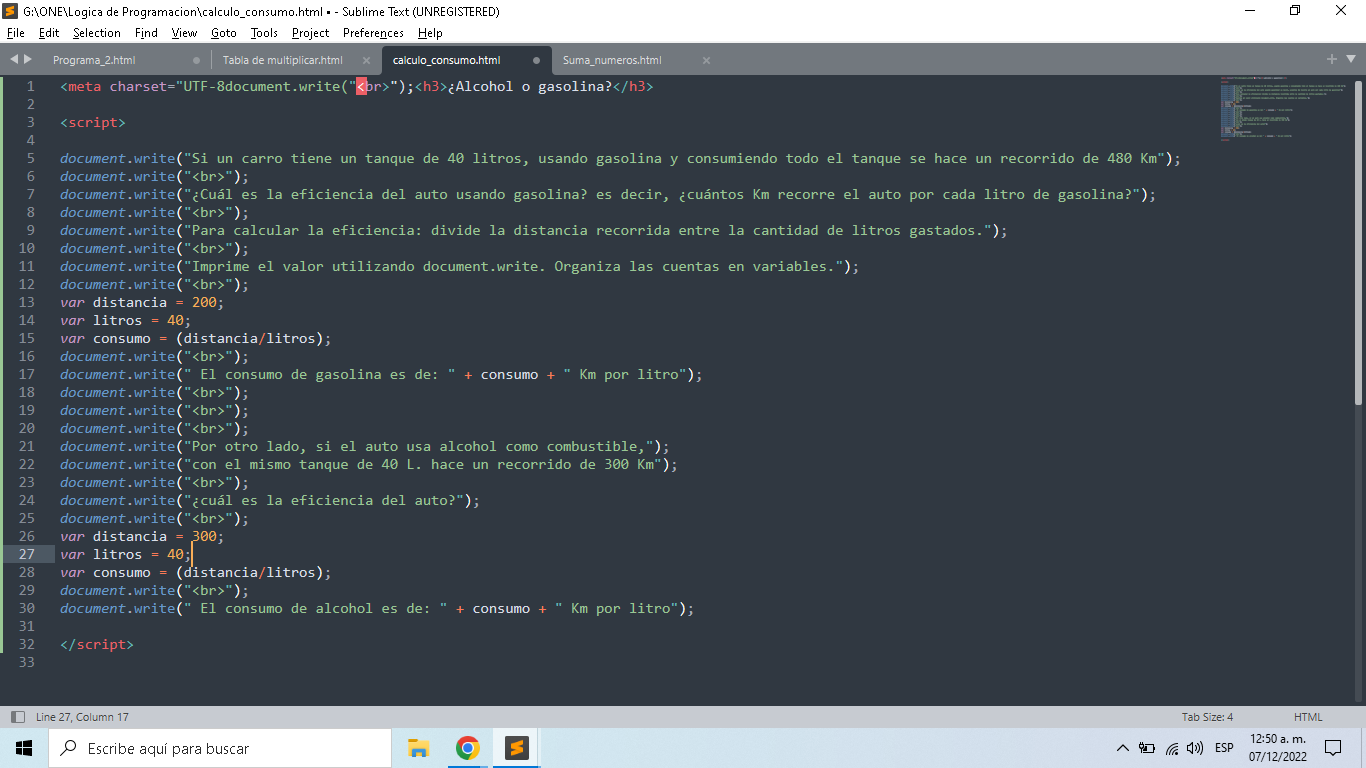Close the Tabla de multiplicar.html tab

click(x=366, y=60)
